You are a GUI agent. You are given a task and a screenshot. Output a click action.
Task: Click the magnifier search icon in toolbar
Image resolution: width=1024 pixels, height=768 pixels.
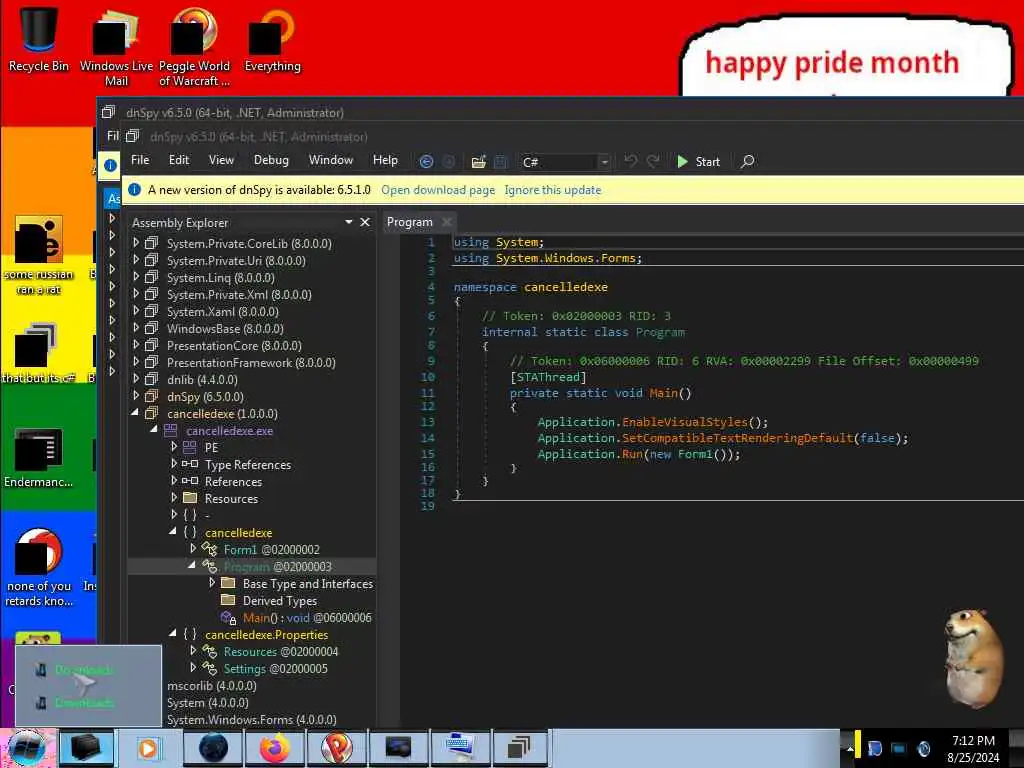pos(748,161)
